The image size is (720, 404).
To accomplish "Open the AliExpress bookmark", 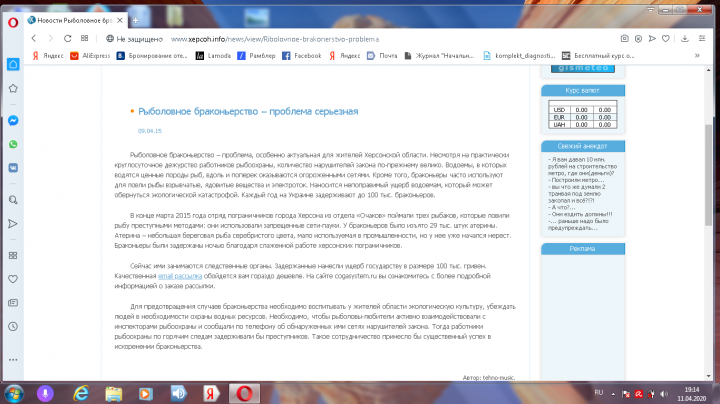I will coord(90,56).
